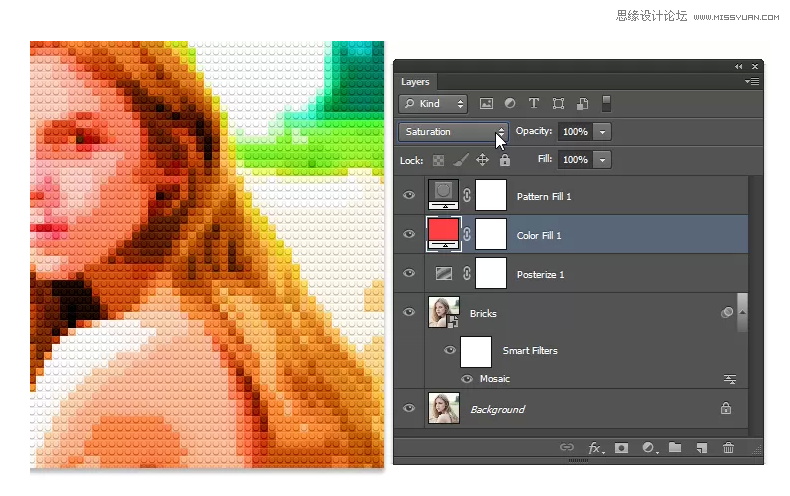Click Color Fill 1 layer mask thumbnail

(x=491, y=234)
